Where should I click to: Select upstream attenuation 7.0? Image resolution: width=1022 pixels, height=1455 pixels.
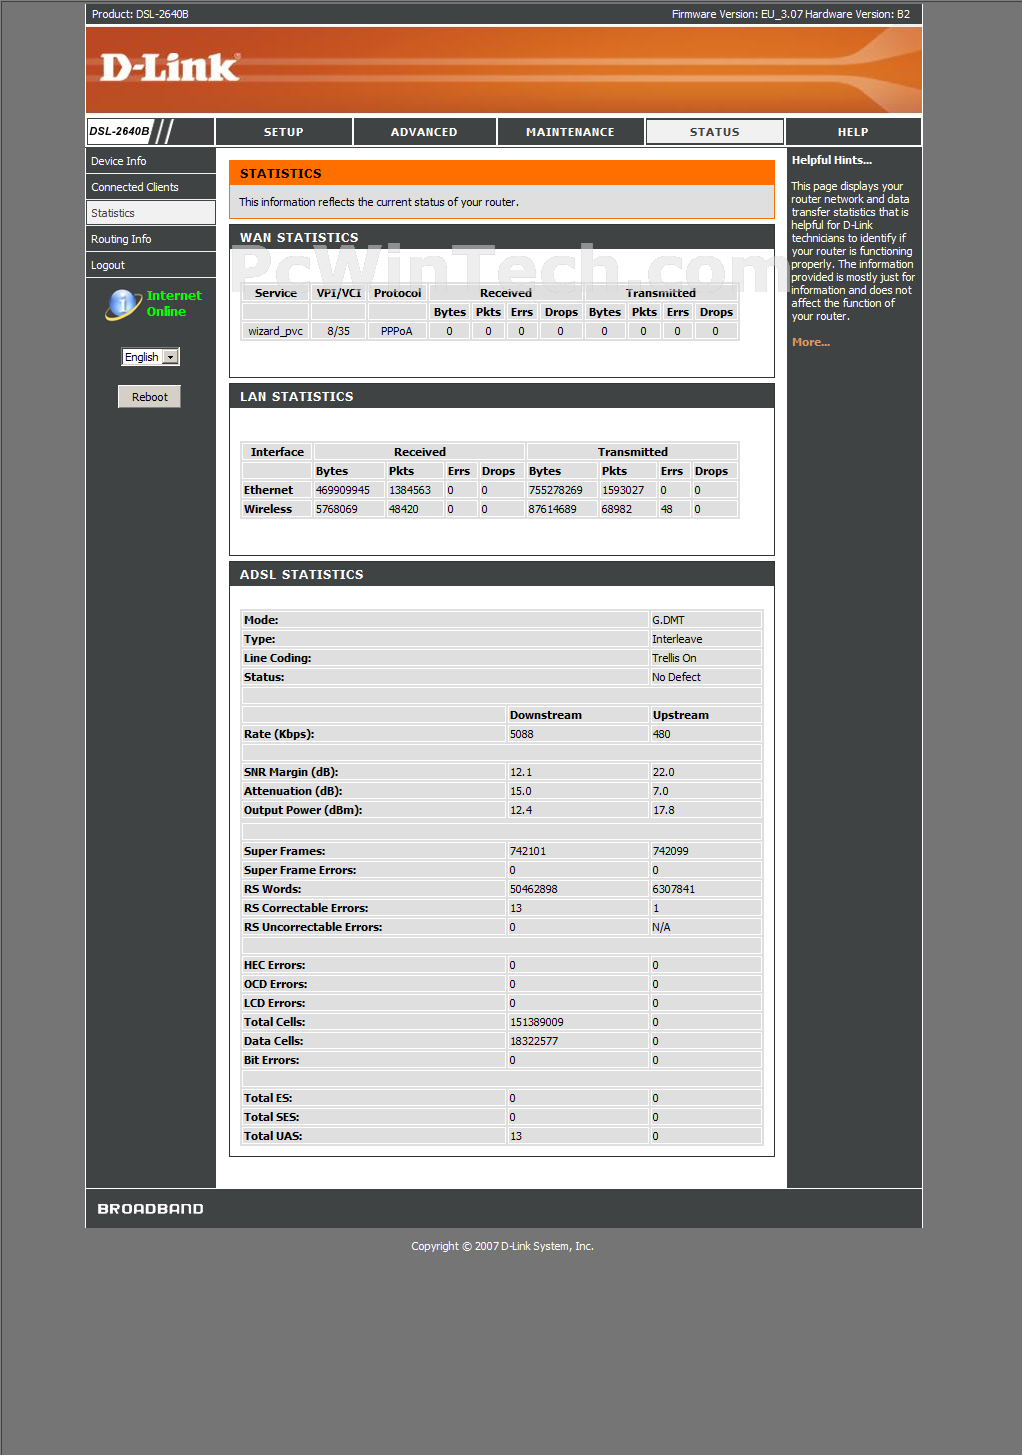pyautogui.click(x=661, y=791)
